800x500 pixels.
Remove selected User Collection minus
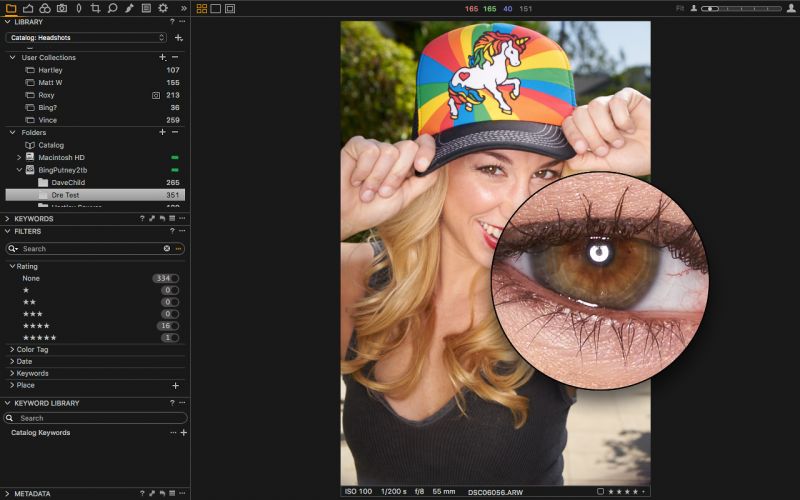point(175,57)
